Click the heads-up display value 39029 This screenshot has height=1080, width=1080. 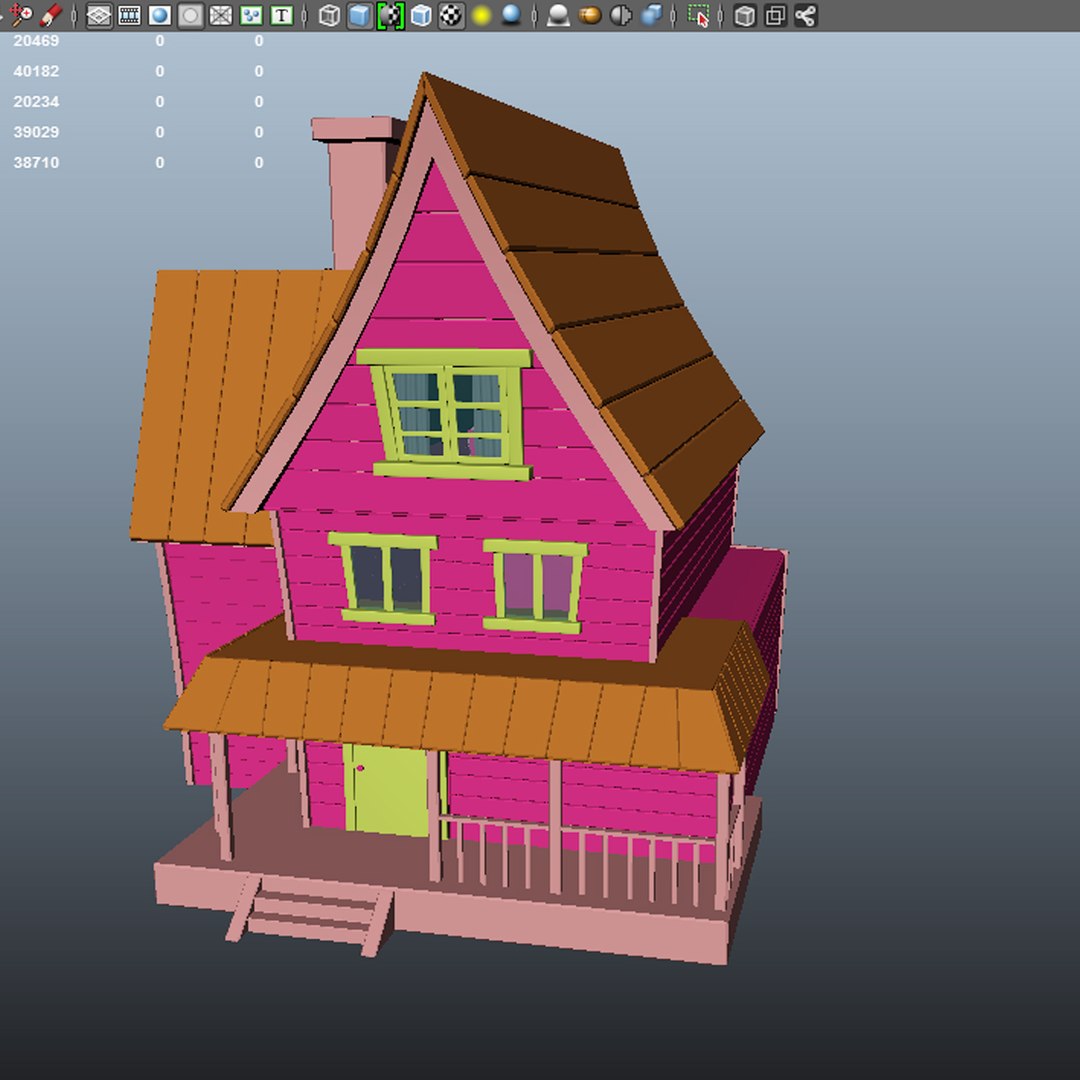[36, 132]
